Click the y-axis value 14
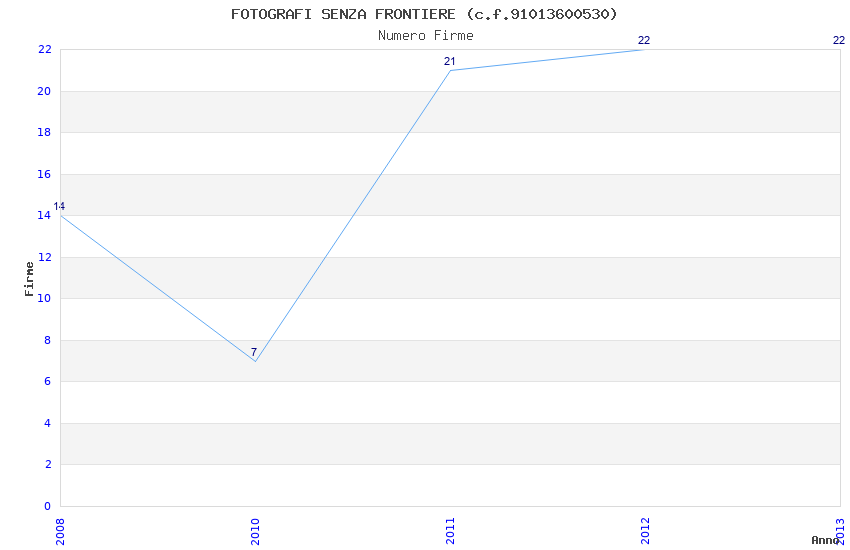Screen dimensions: 850x550 44,216
